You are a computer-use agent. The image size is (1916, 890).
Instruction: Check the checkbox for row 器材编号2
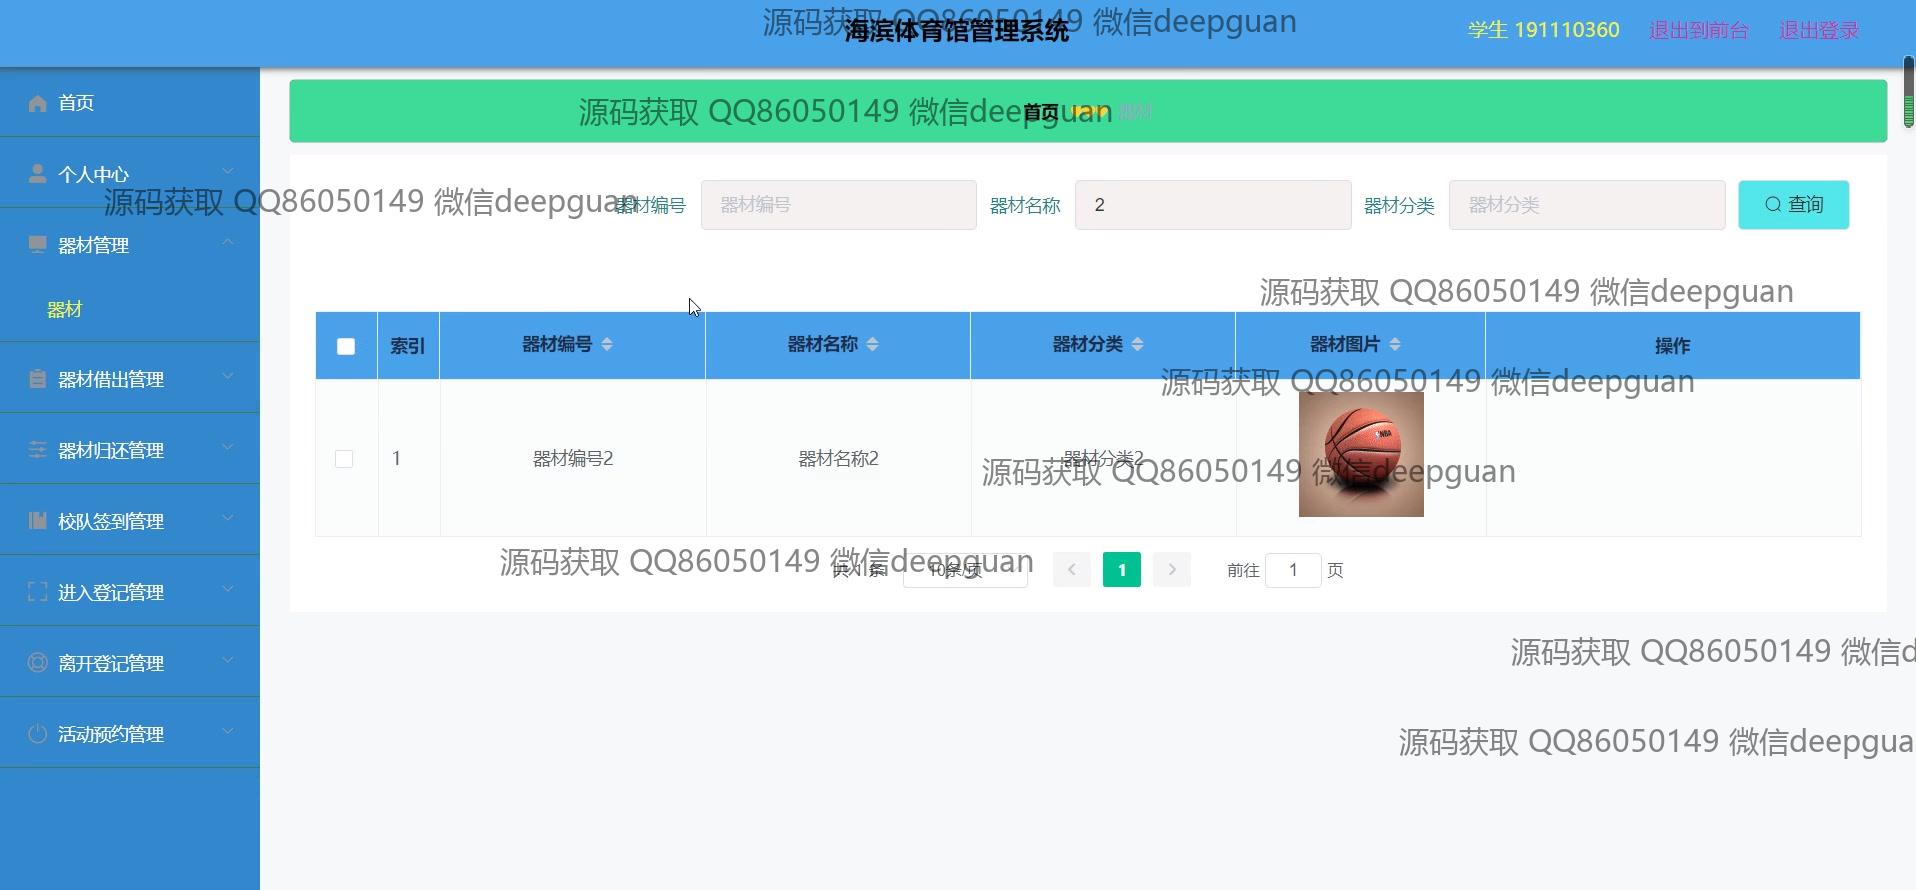point(344,459)
